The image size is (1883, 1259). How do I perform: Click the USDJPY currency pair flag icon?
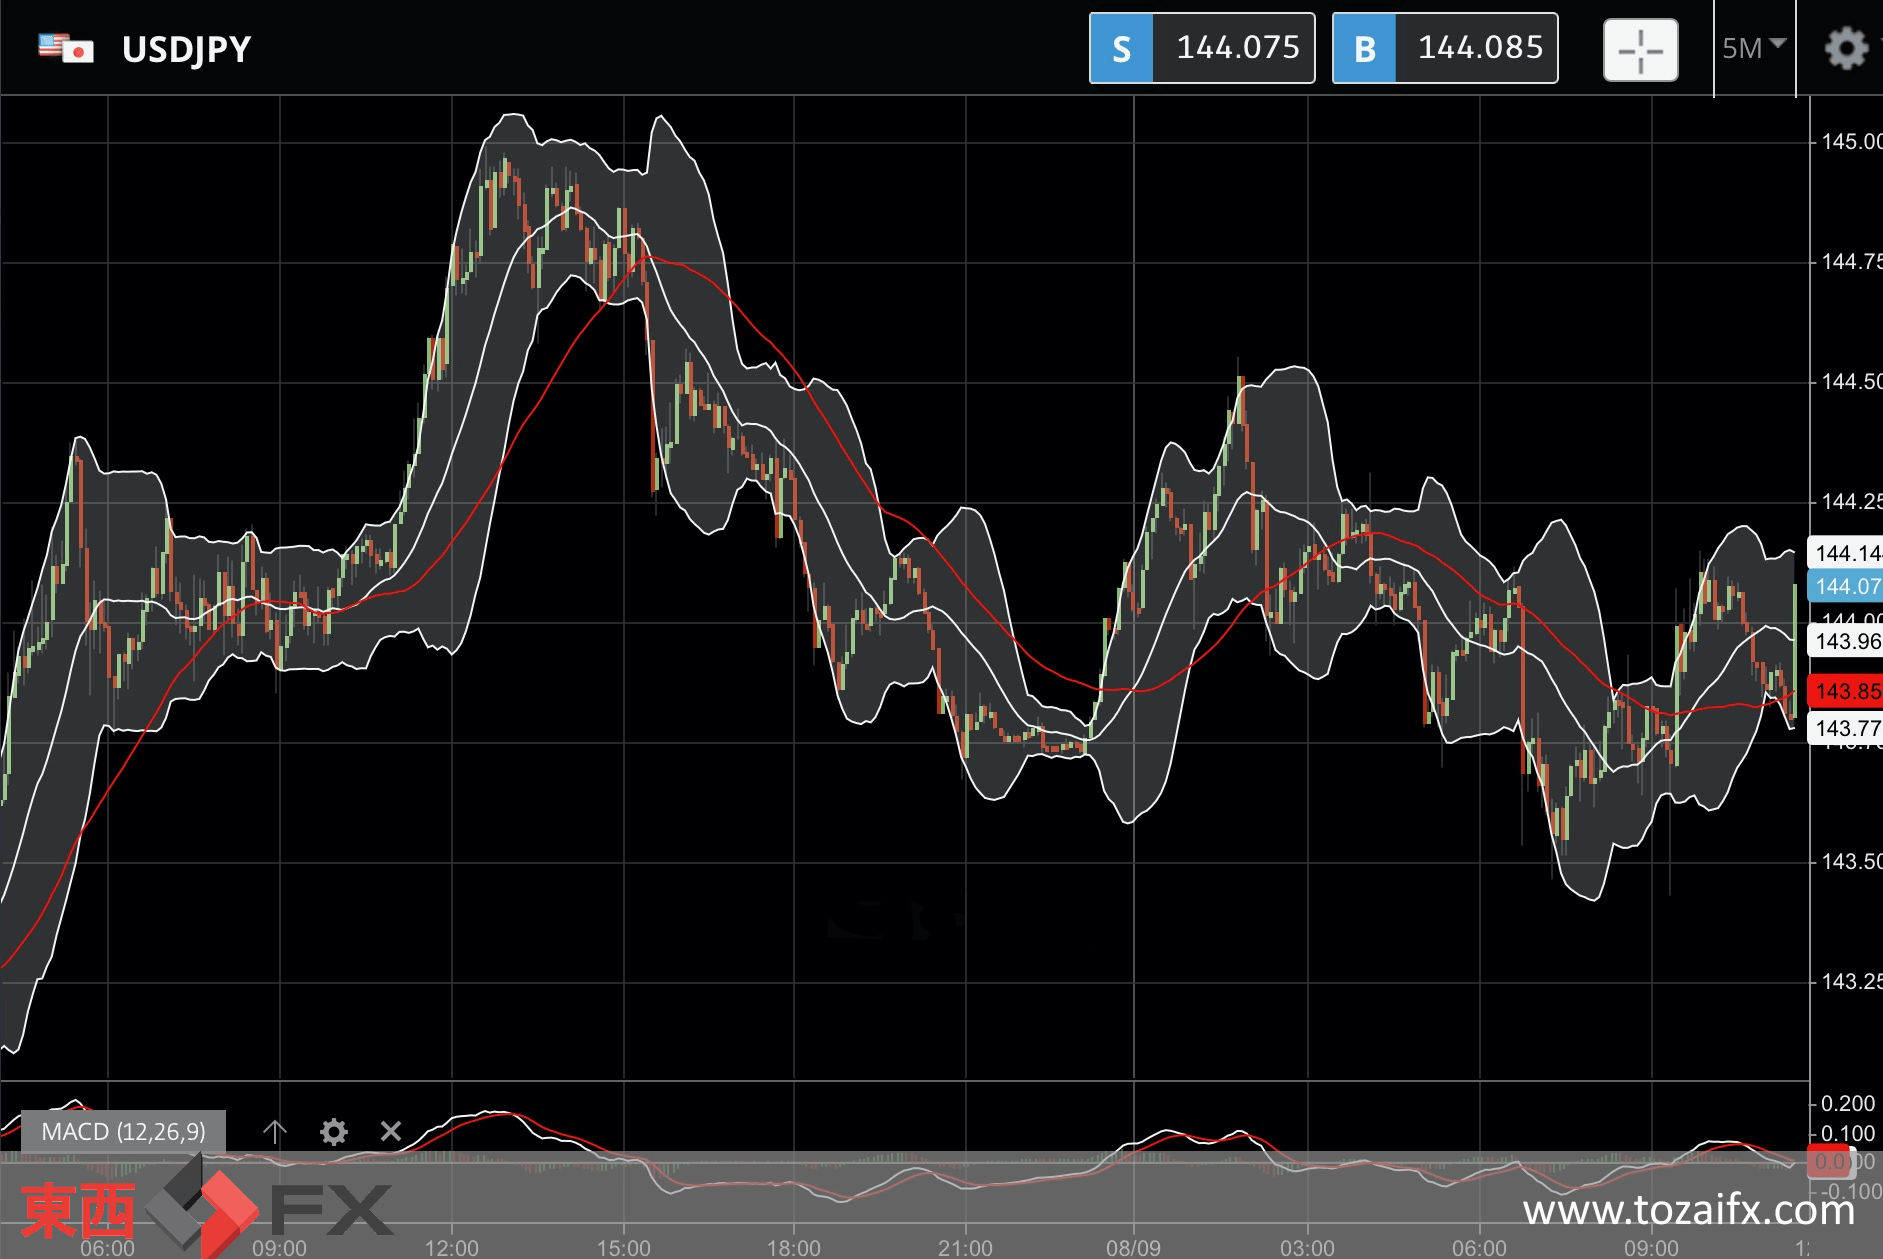point(65,48)
